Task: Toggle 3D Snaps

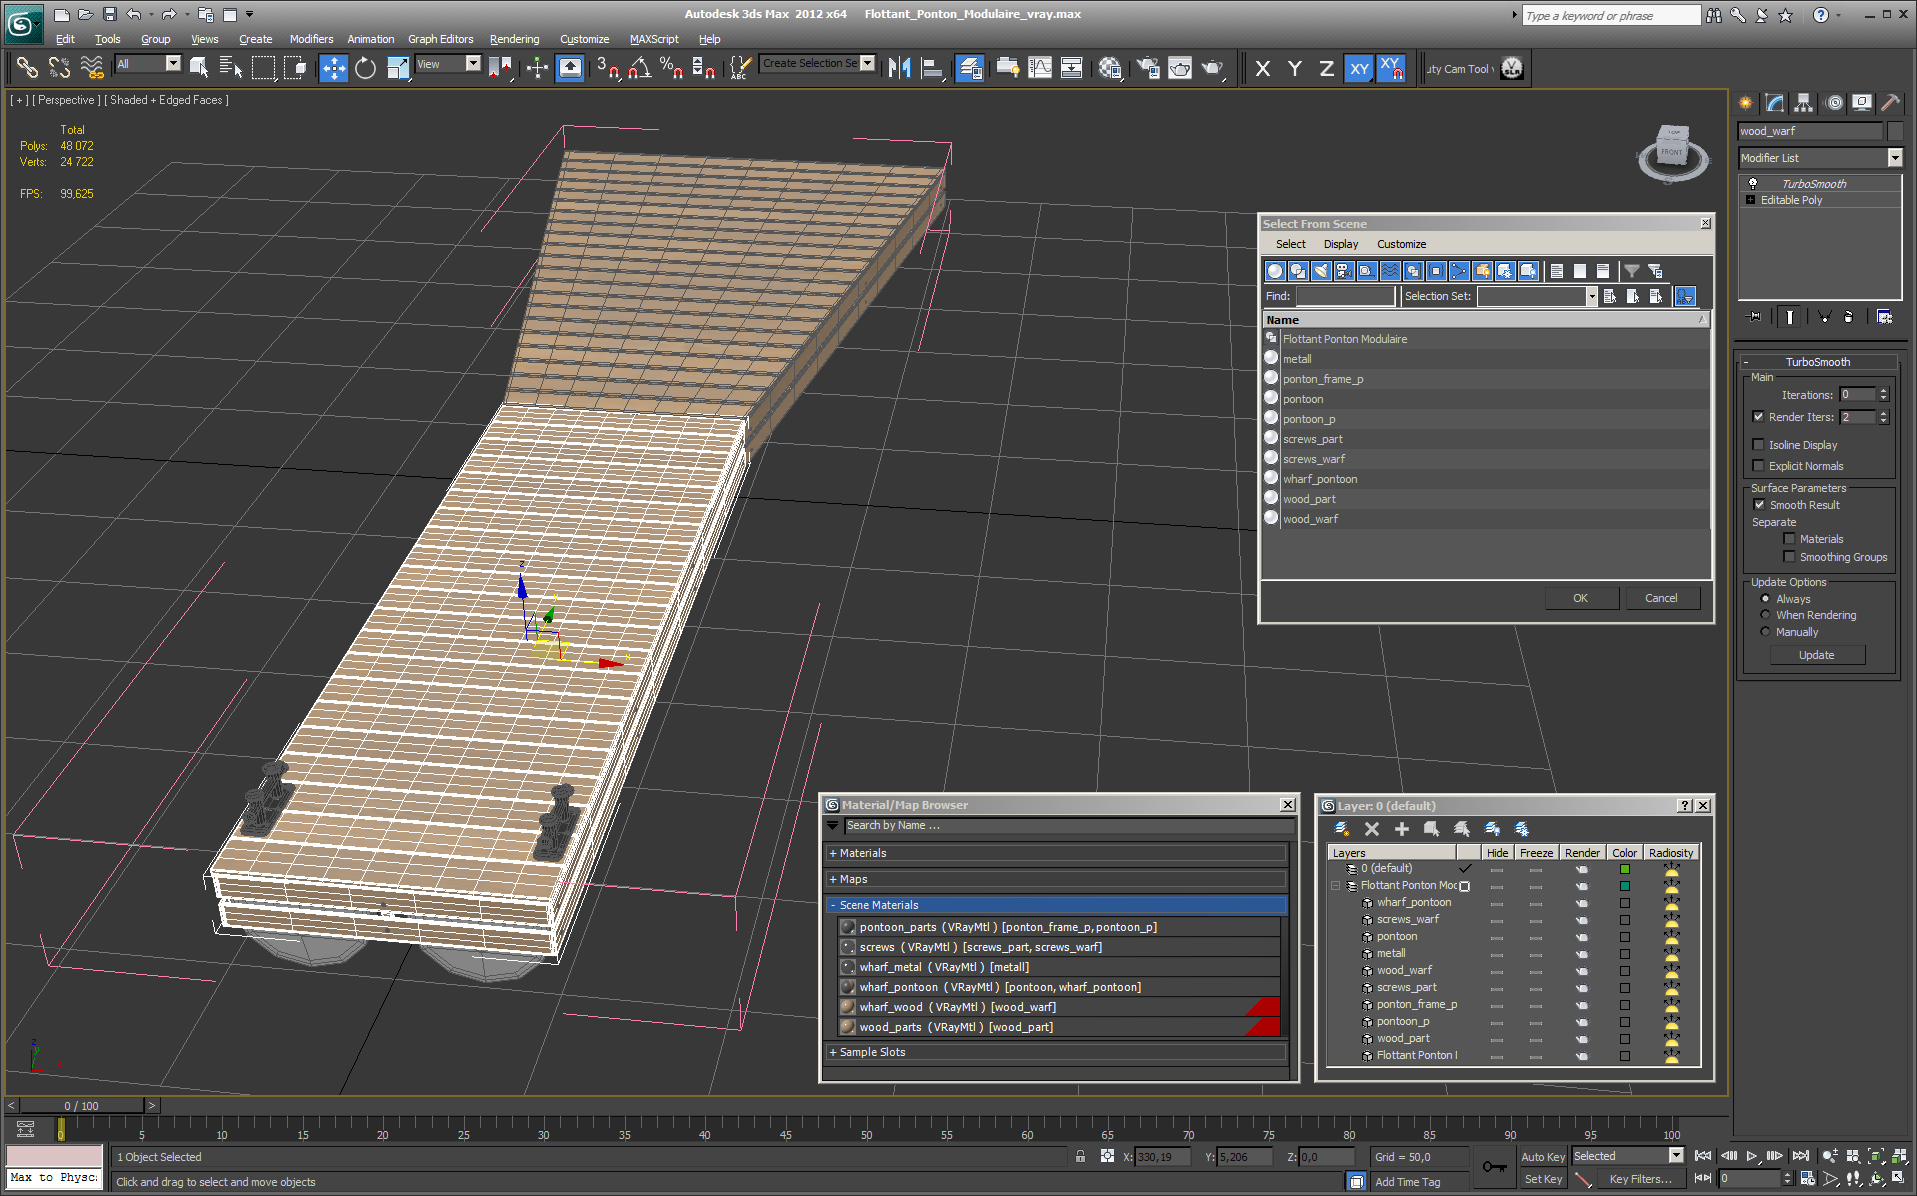Action: pos(607,68)
